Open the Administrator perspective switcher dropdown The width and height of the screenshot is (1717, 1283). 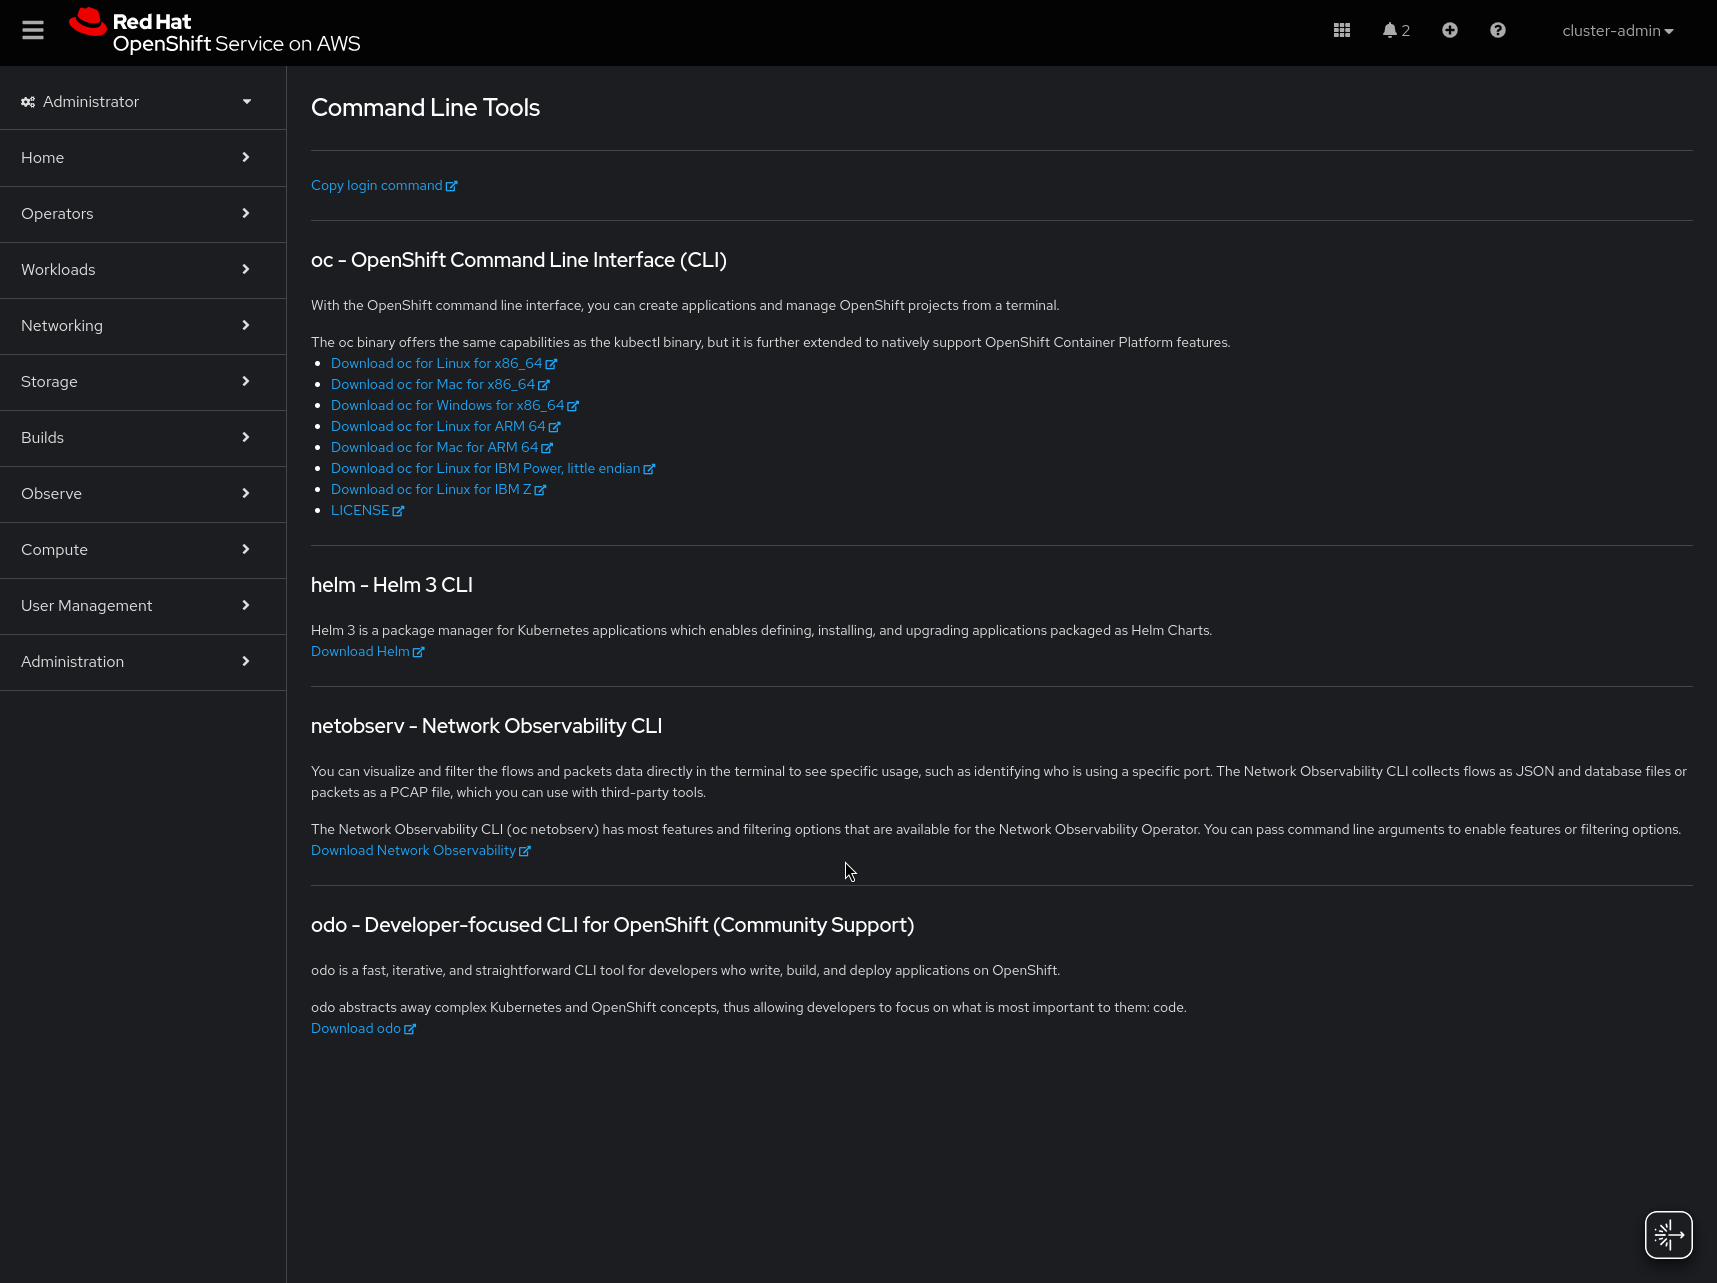pyautogui.click(x=246, y=102)
